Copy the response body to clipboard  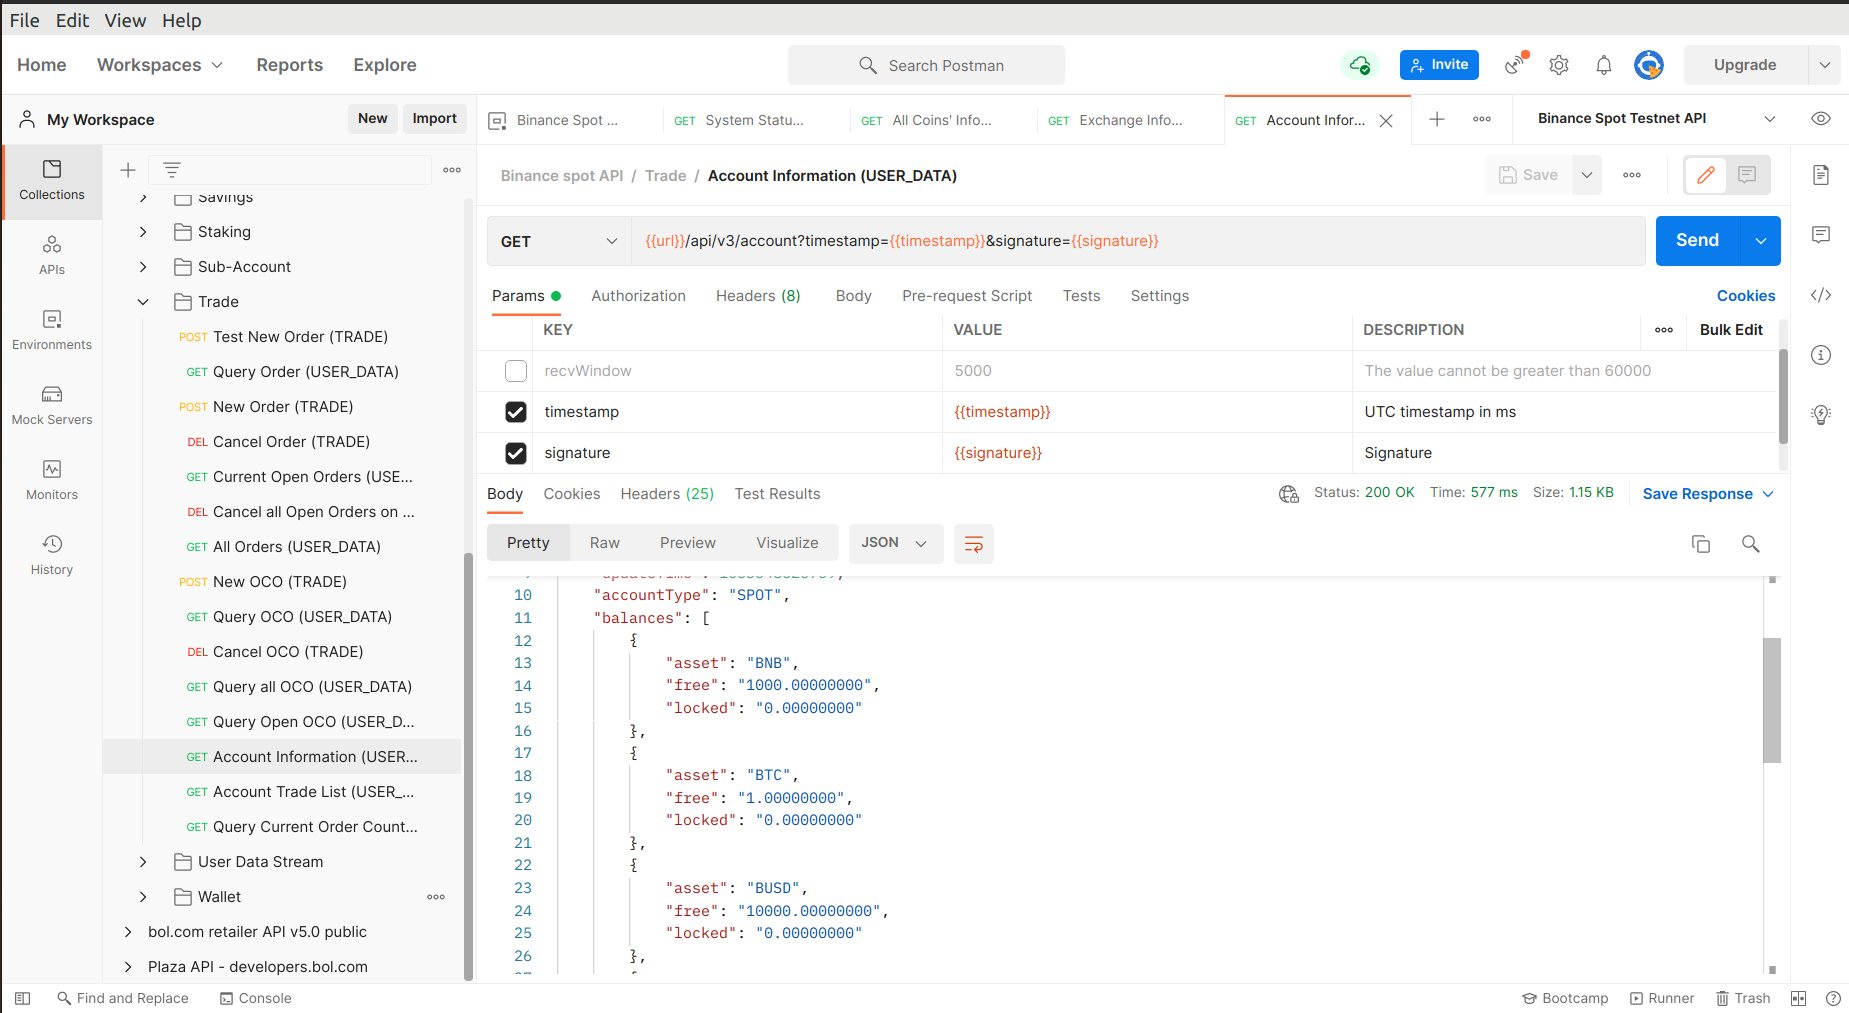pyautogui.click(x=1701, y=544)
